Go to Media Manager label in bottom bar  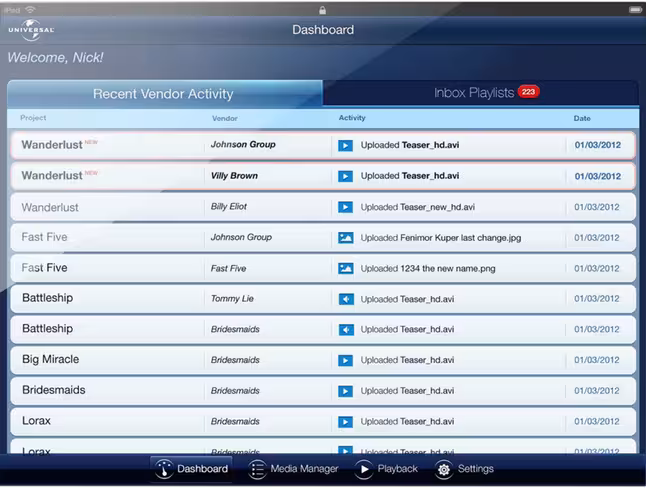[304, 469]
